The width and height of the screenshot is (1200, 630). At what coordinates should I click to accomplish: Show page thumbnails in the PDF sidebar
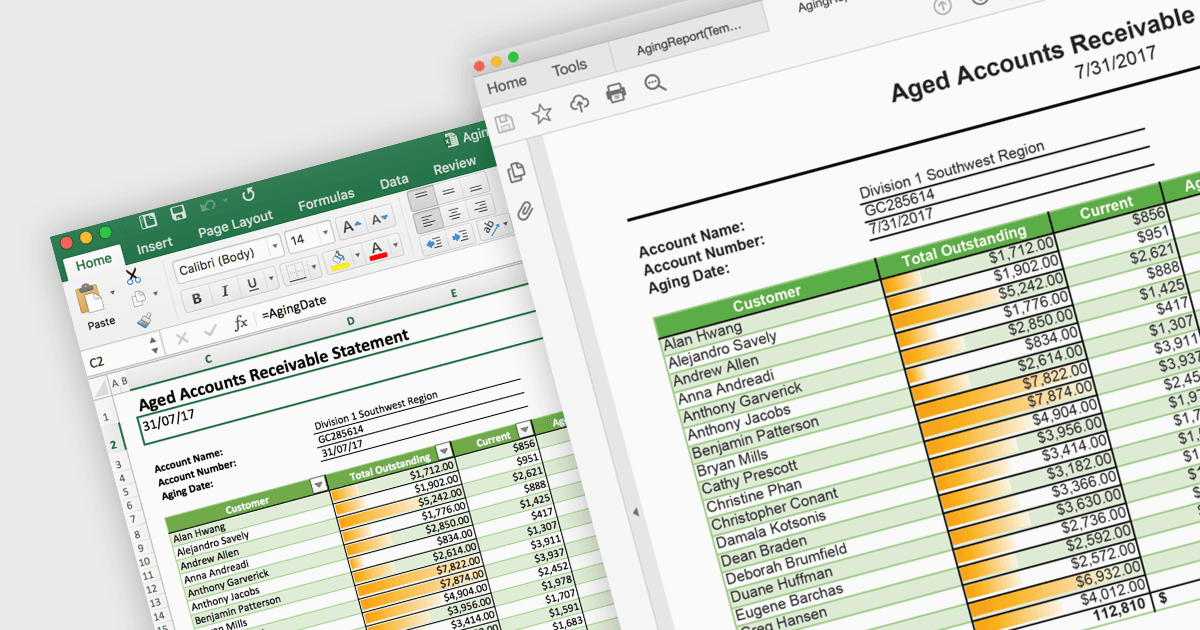517,172
